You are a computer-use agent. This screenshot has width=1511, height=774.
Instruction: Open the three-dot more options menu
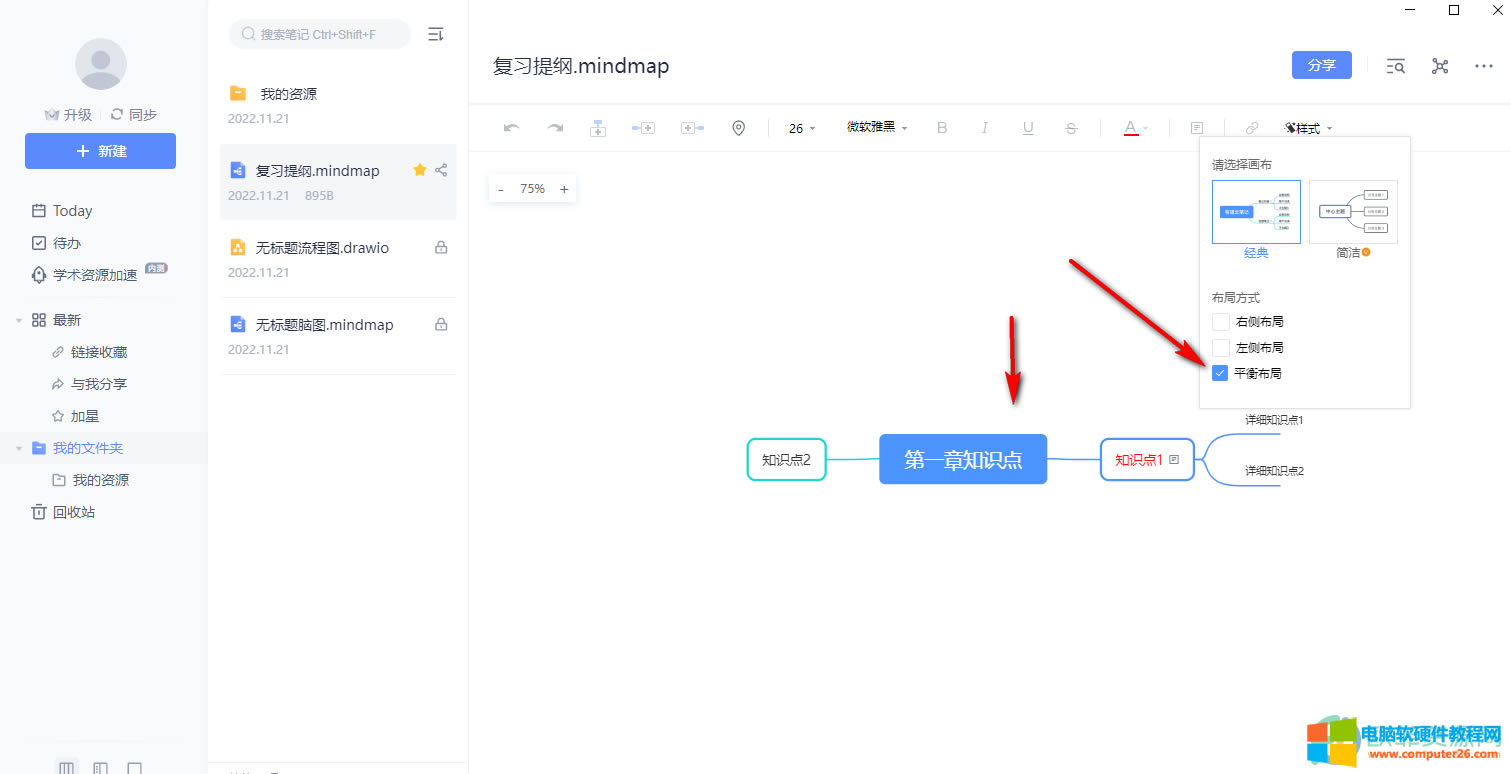pyautogui.click(x=1483, y=66)
